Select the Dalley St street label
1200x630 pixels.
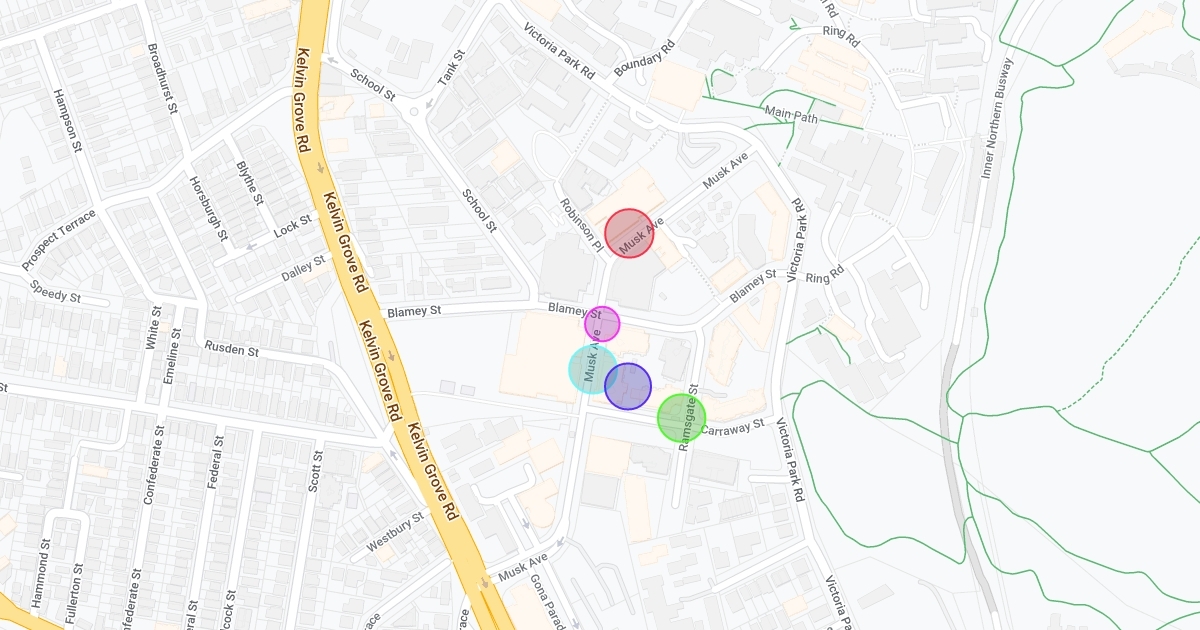point(303,266)
